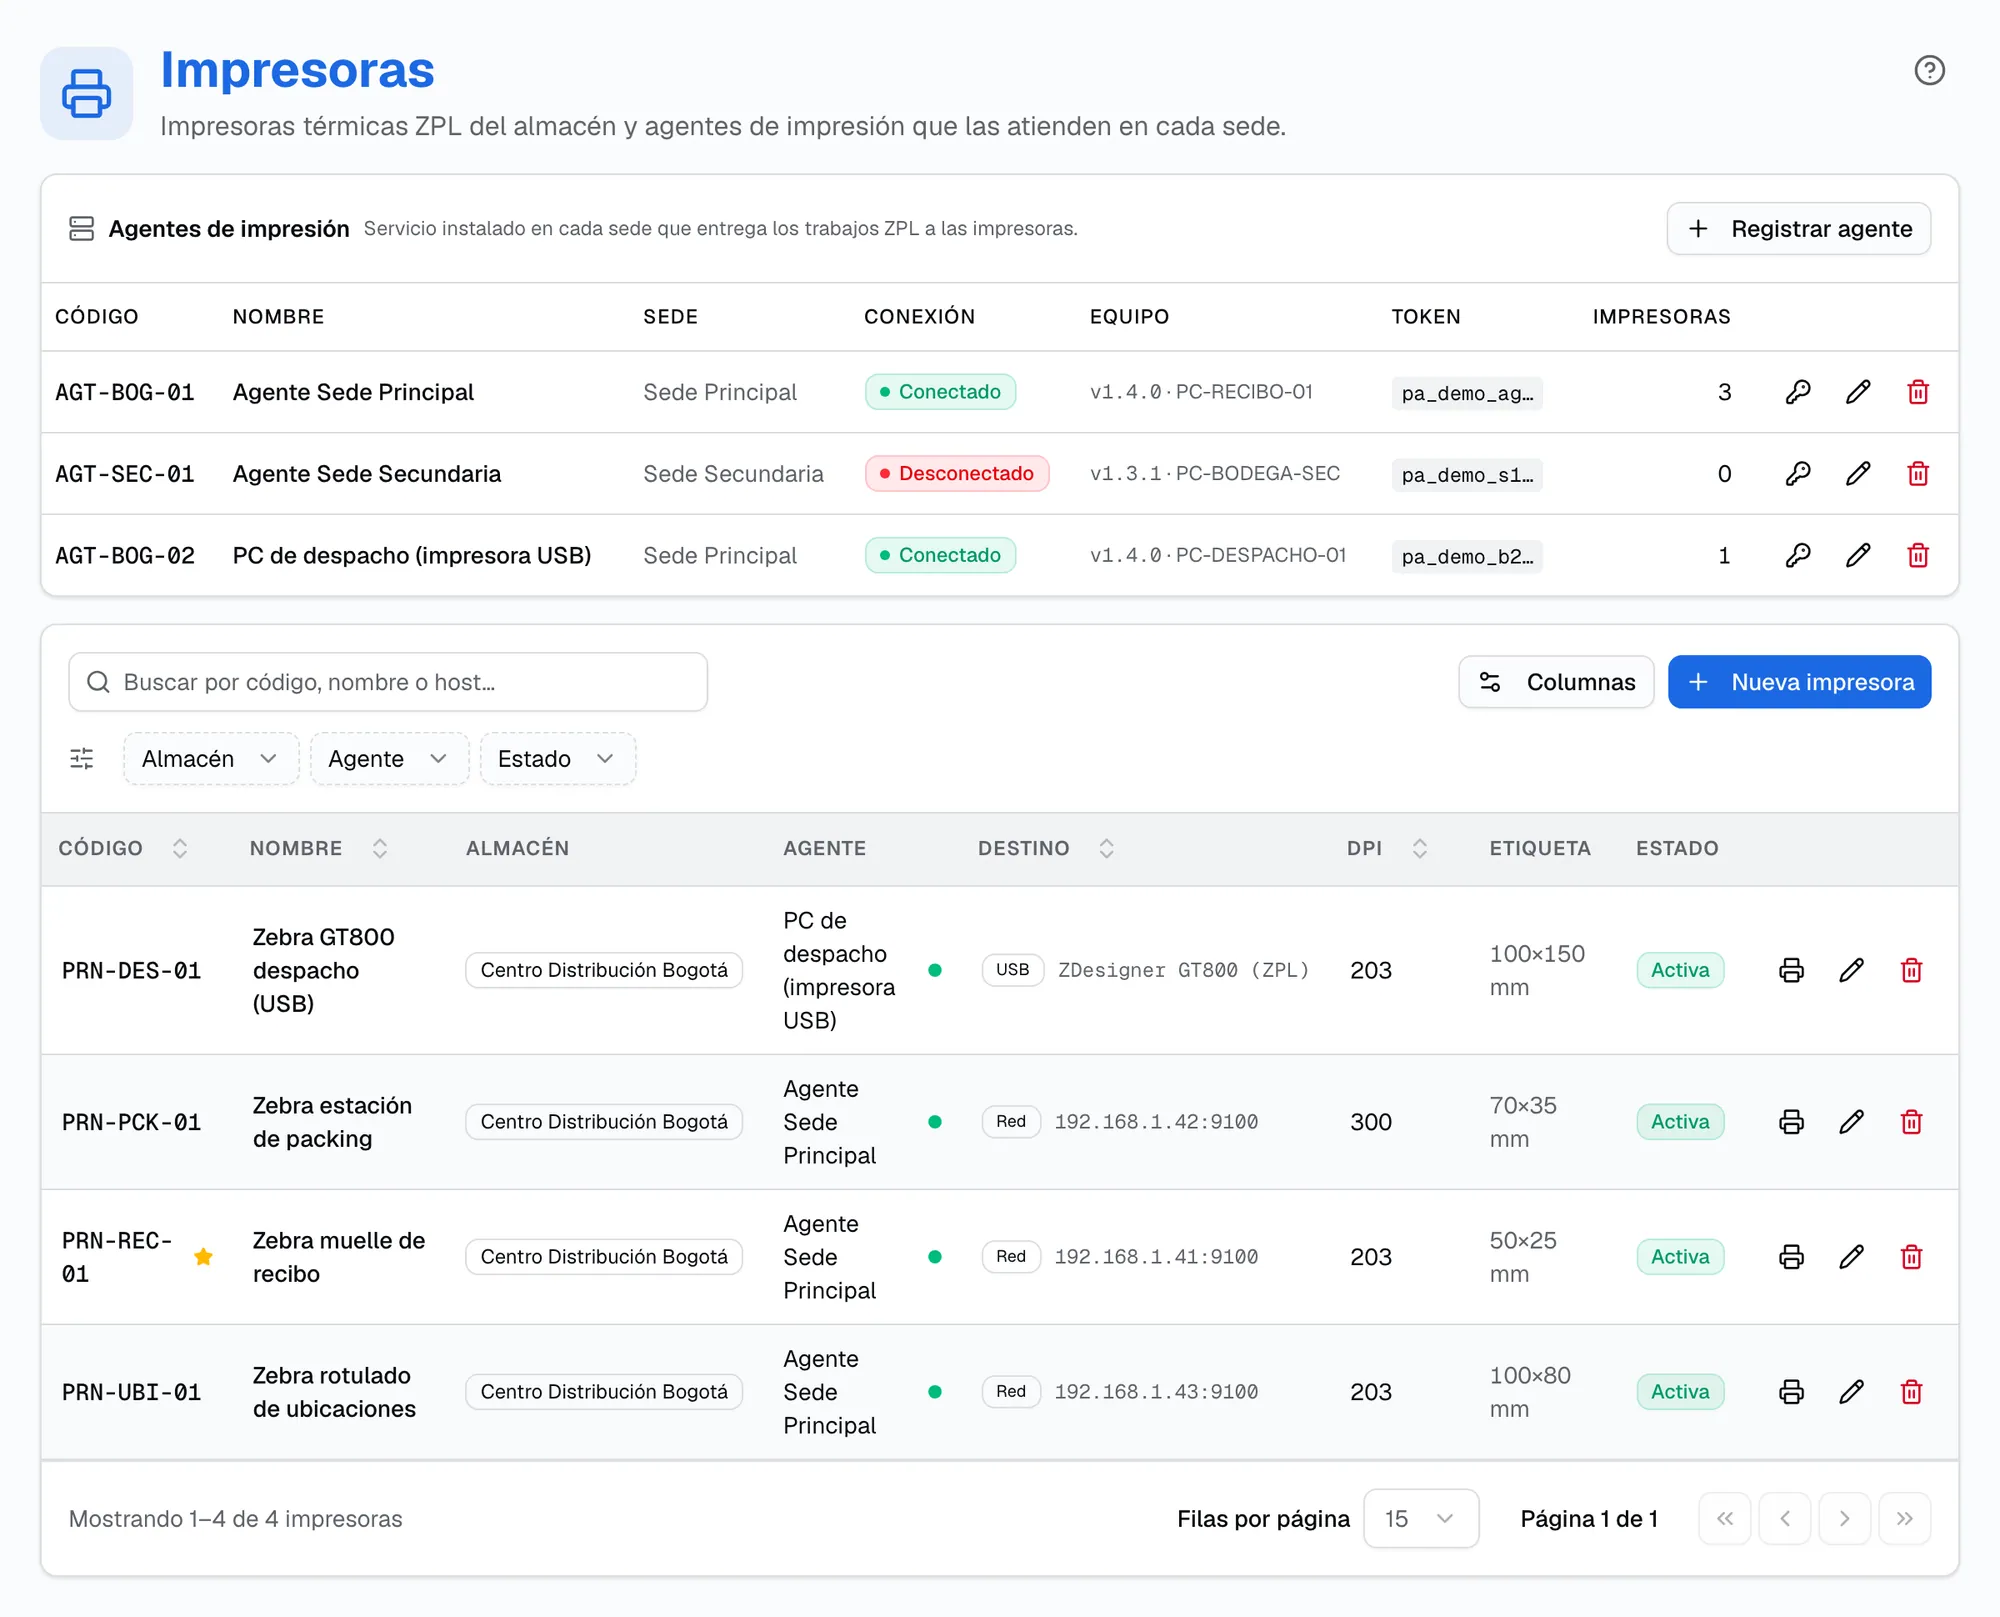Viewport: 2000px width, 1617px height.
Task: Click token chip pa_demo_ag…
Action: (1467, 393)
